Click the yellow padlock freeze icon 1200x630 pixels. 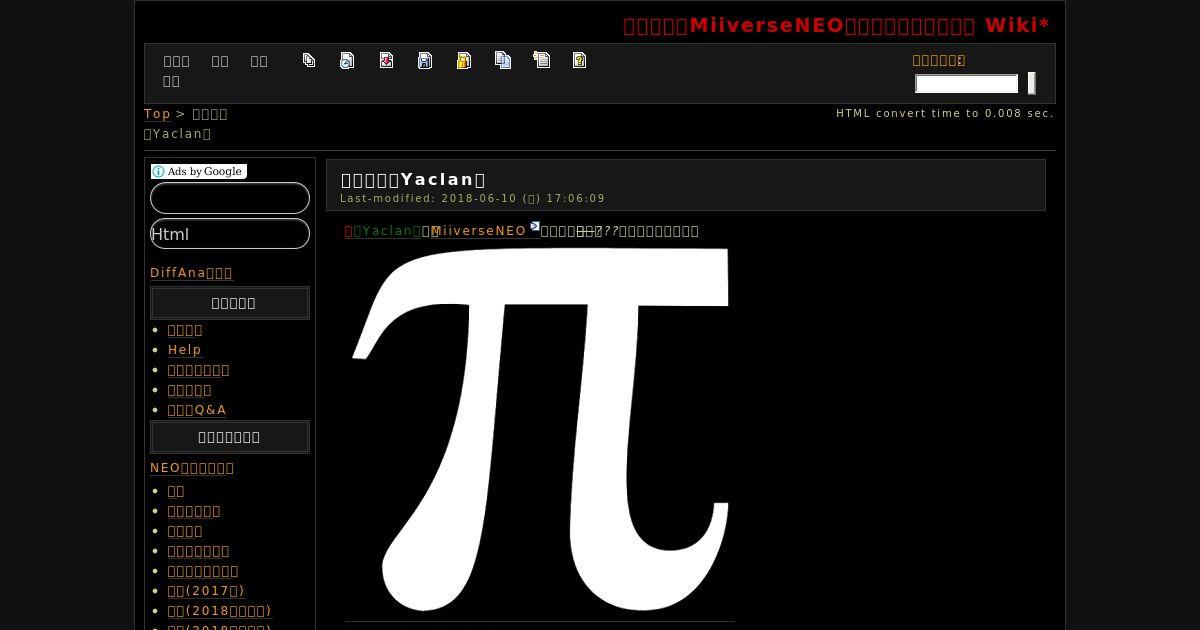pyautogui.click(x=464, y=60)
